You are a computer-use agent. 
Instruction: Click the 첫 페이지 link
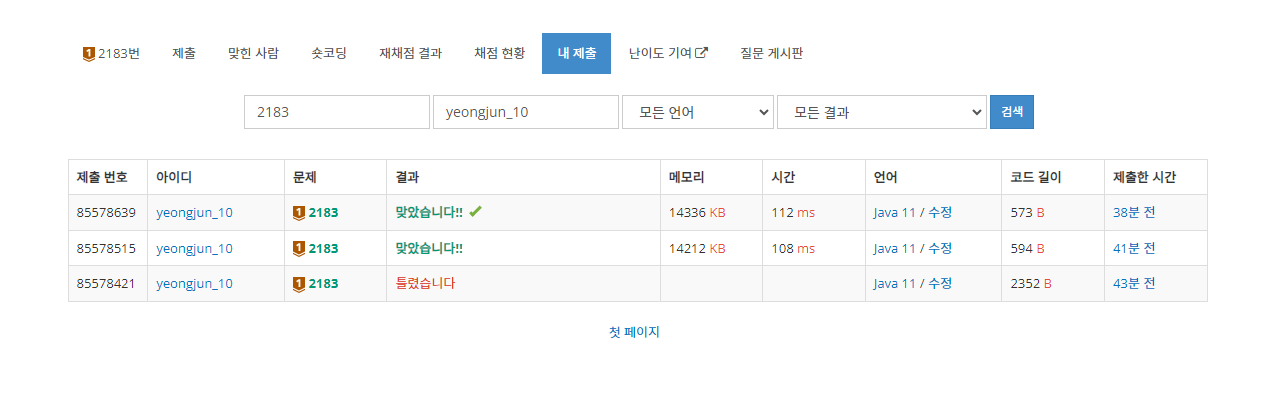[x=634, y=332]
